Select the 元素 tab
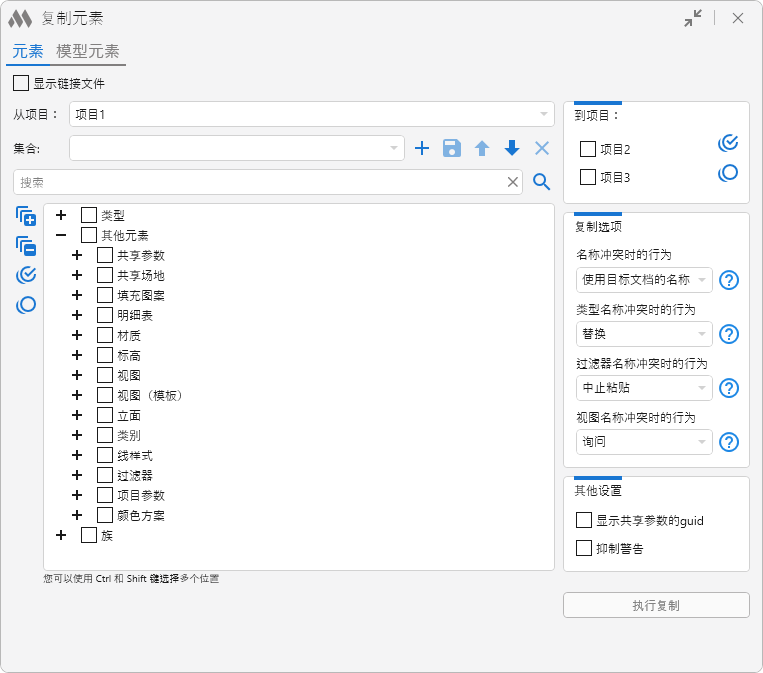 pyautogui.click(x=27, y=52)
